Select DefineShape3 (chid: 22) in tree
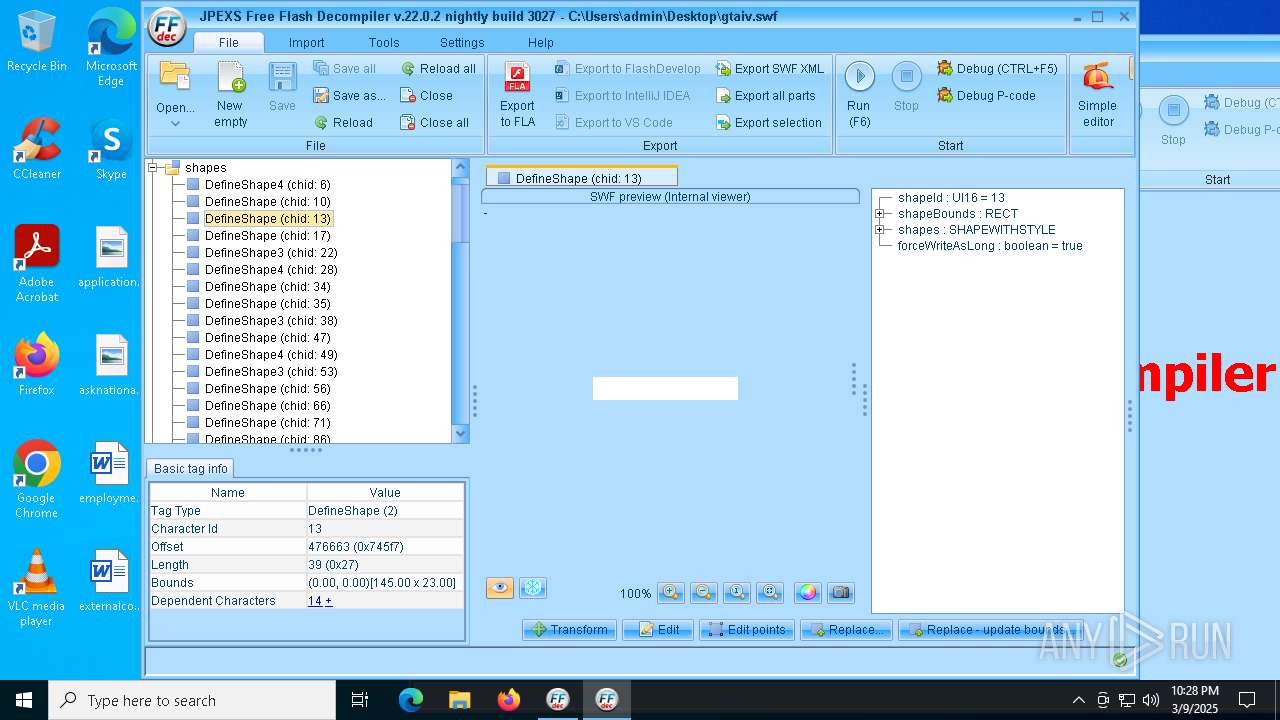The image size is (1280, 720). coord(271,252)
